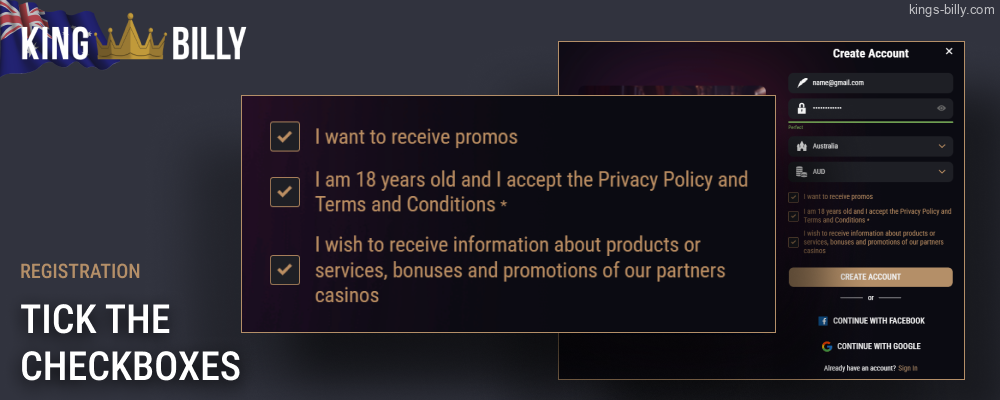Toggle password visibility eye icon
1000x400 pixels.
tap(942, 108)
